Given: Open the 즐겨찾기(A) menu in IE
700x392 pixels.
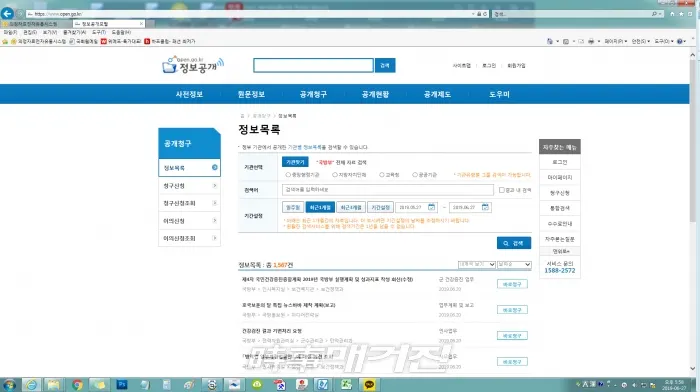Looking at the screenshot, I should pos(74,32).
